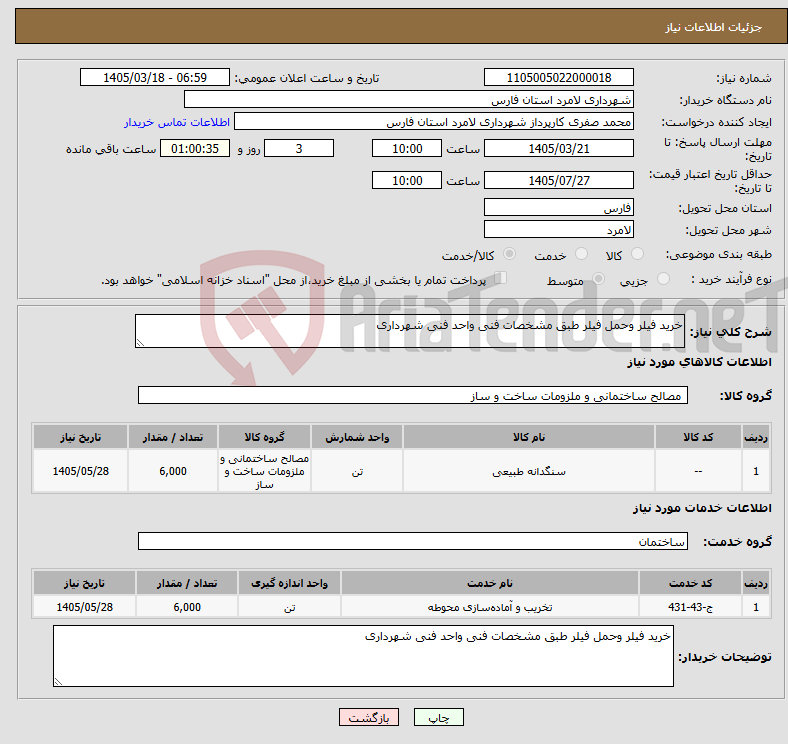The image size is (788, 744).
Task: Click the services quantity cell 6,000
Action: (x=187, y=607)
